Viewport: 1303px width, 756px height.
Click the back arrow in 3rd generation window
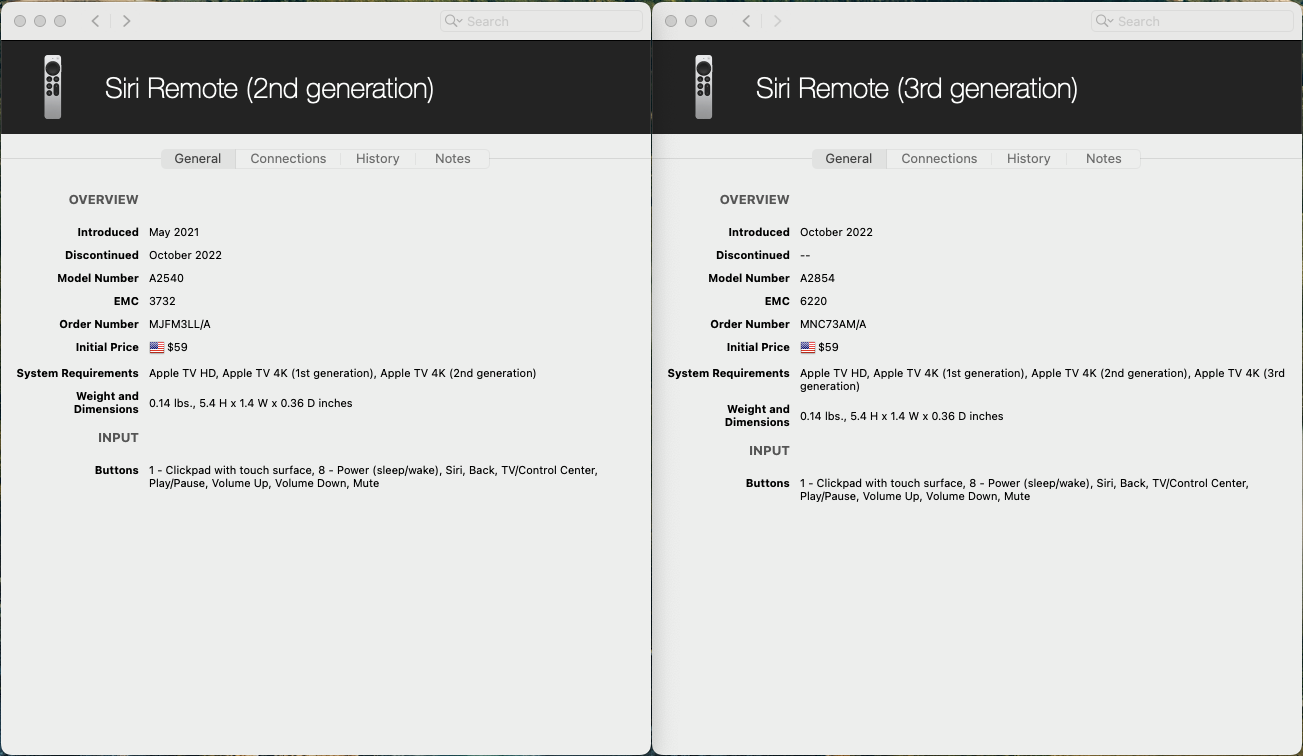746,21
